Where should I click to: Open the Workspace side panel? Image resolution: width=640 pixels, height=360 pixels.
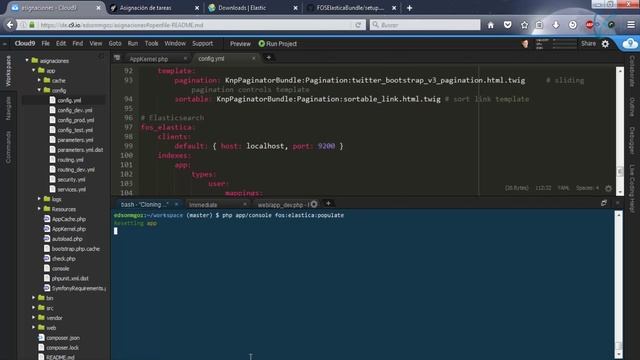(x=8, y=71)
